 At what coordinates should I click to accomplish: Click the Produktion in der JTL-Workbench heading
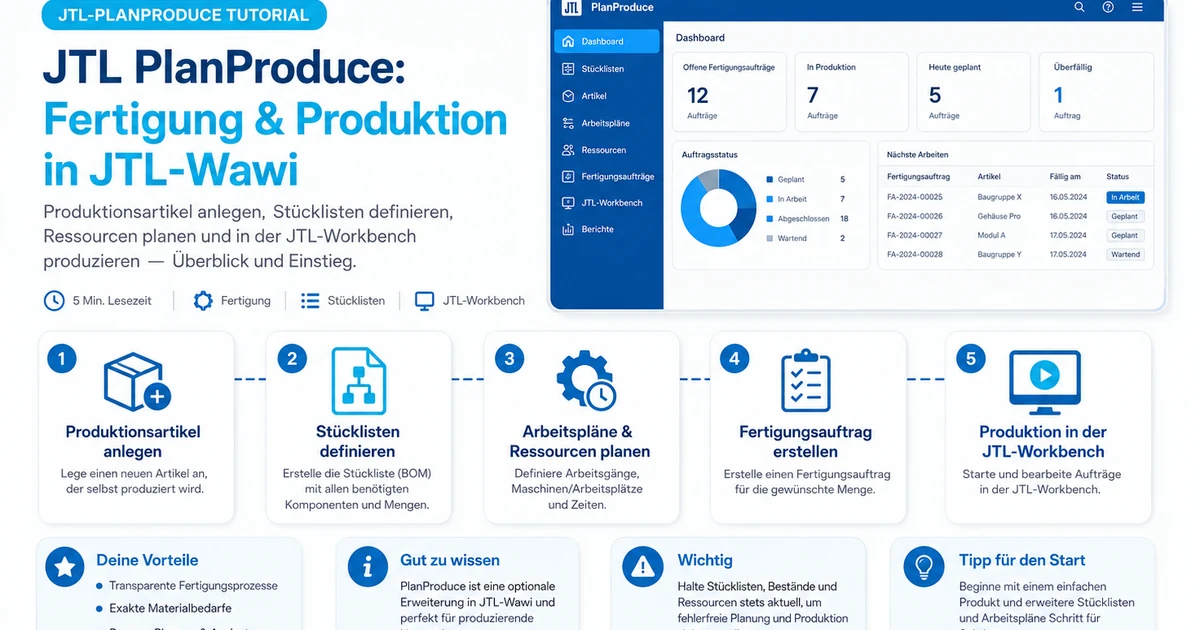[1043, 441]
